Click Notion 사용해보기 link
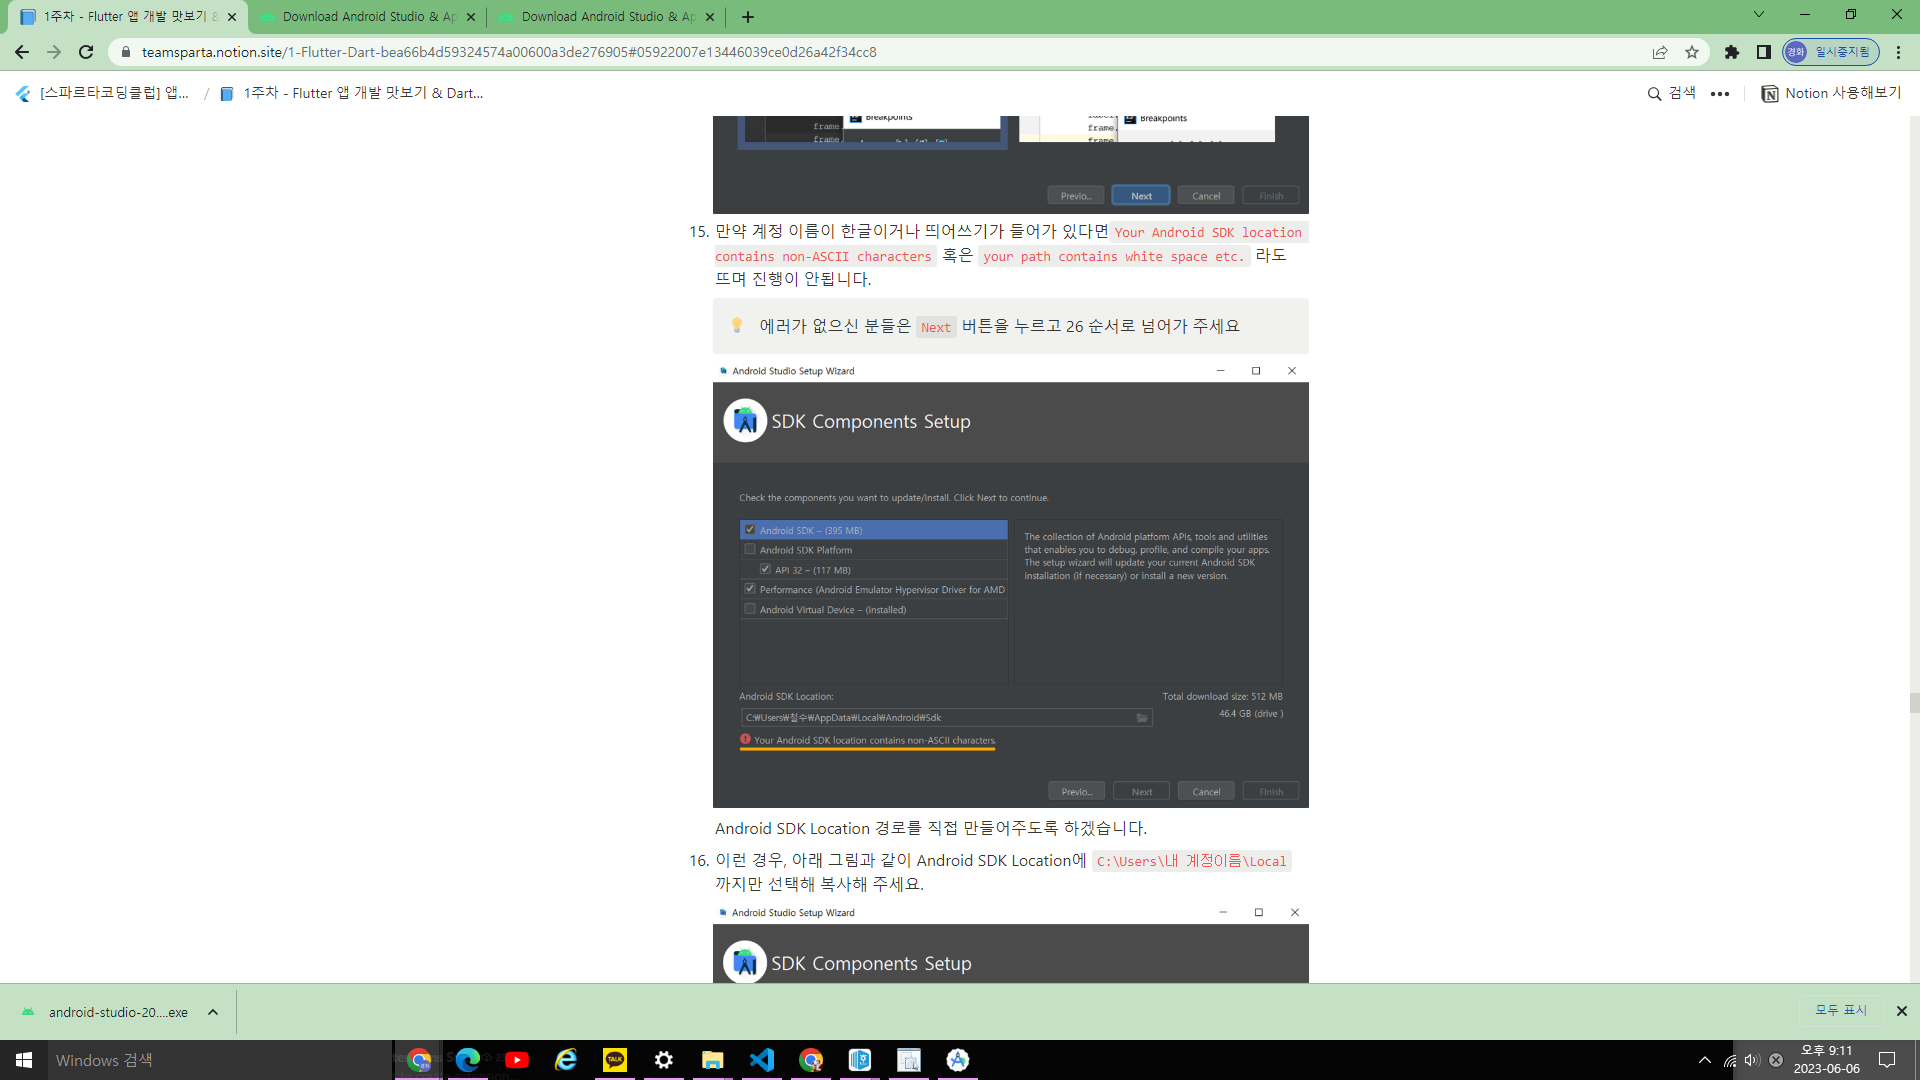This screenshot has height=1080, width=1920. coord(1831,93)
